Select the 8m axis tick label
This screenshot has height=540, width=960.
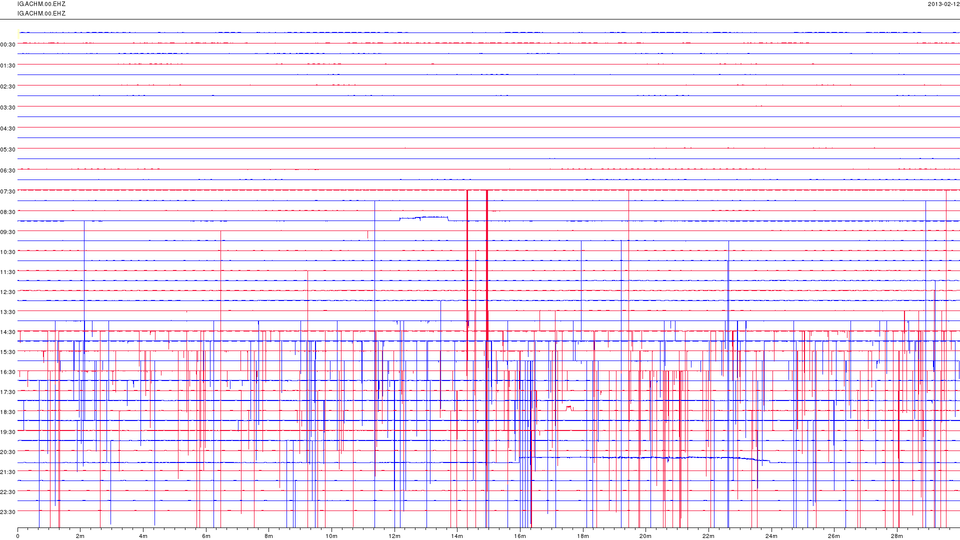pos(269,536)
